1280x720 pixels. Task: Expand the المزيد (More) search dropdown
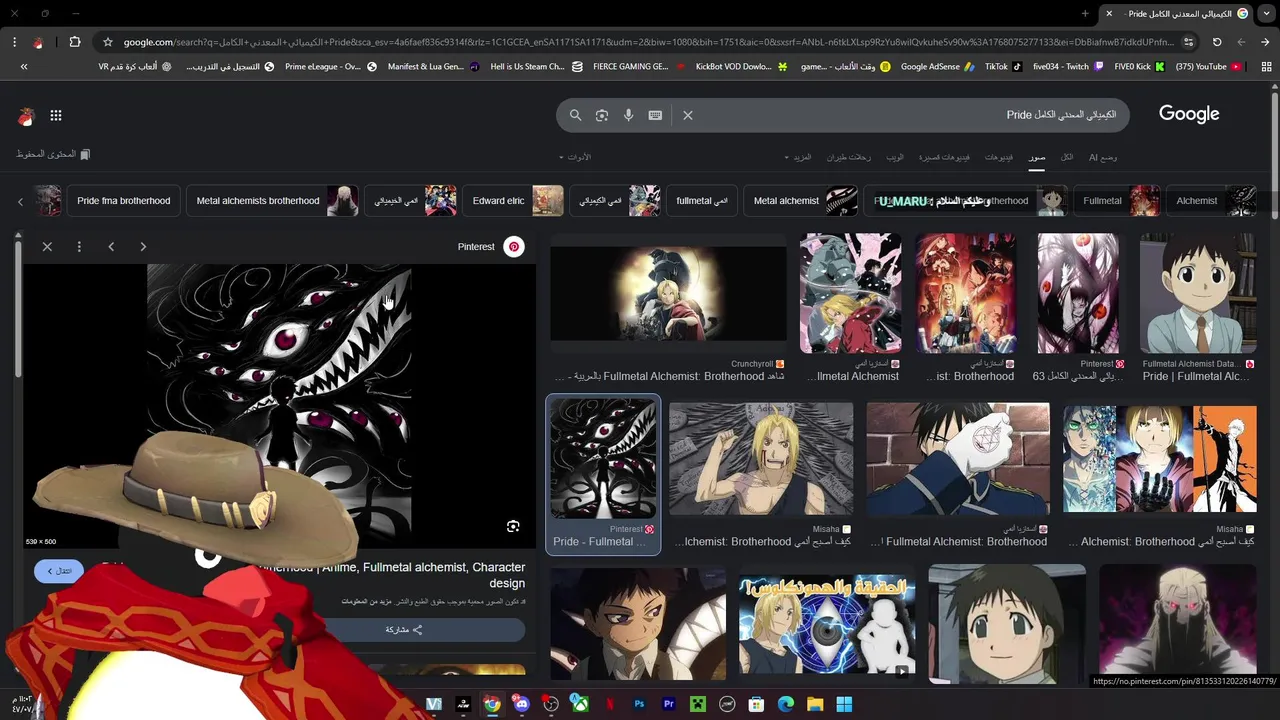(800, 157)
